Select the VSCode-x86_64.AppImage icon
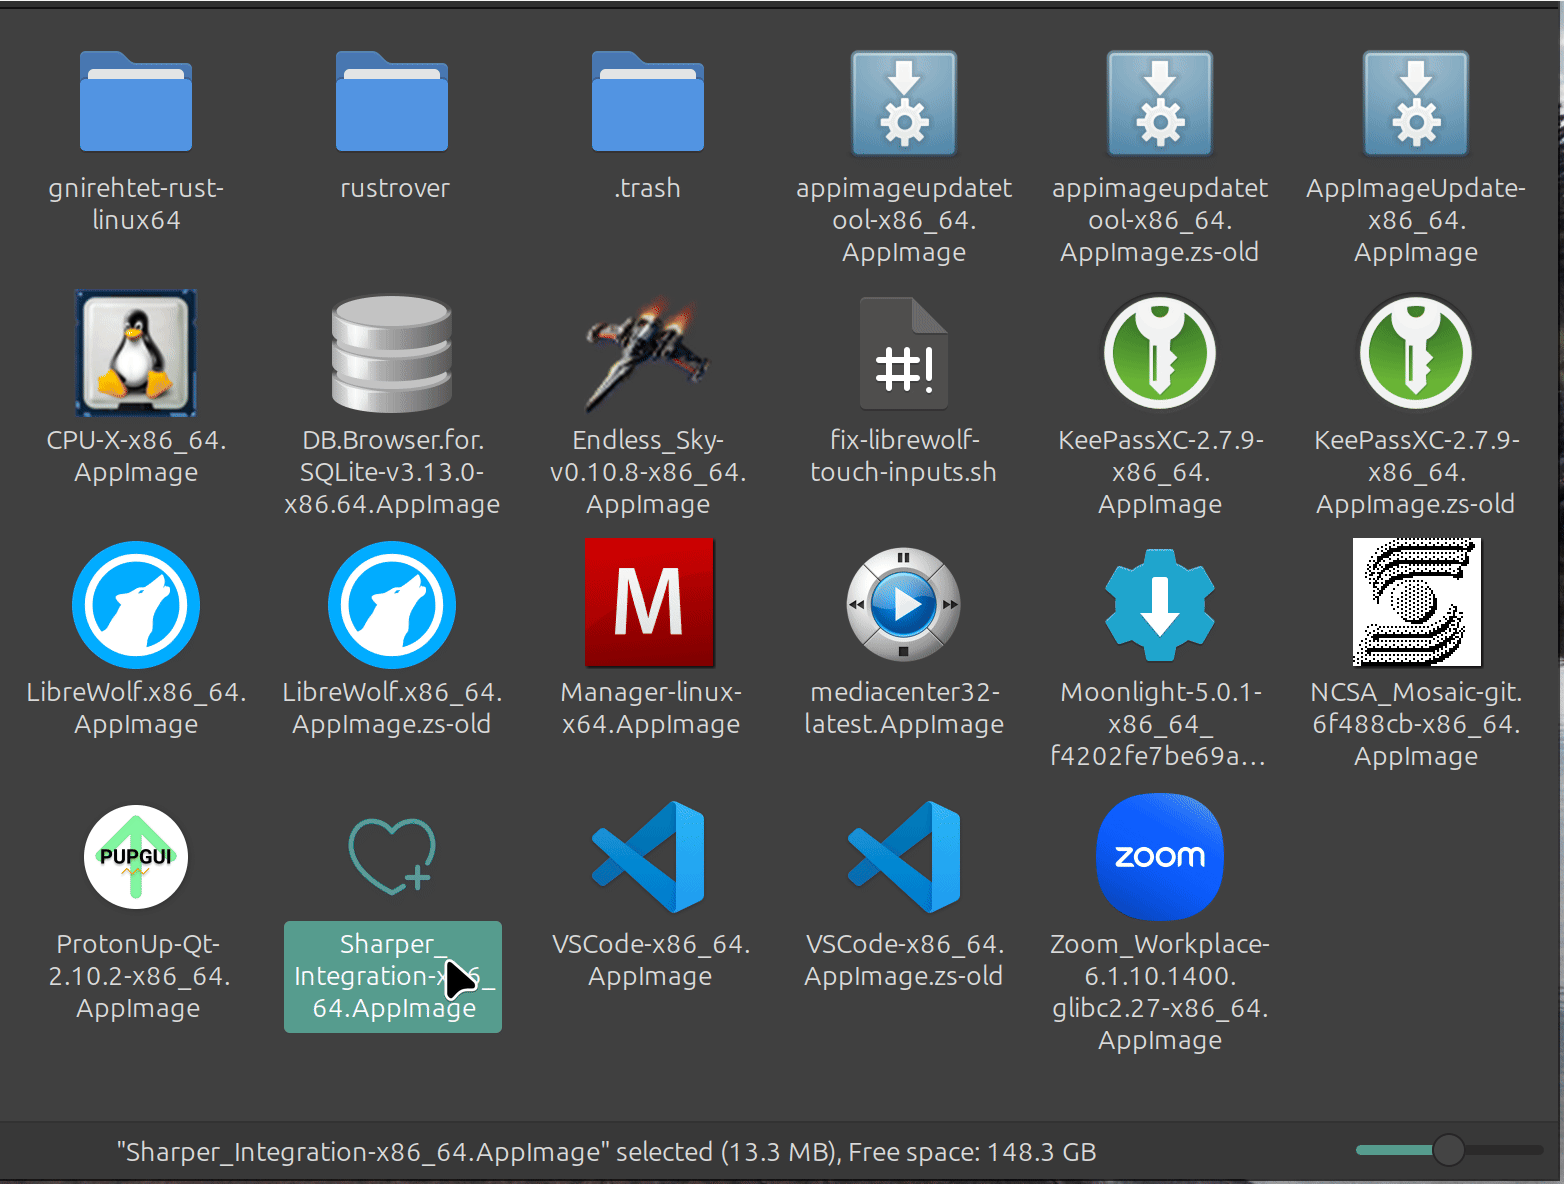This screenshot has height=1184, width=1564. [x=648, y=857]
